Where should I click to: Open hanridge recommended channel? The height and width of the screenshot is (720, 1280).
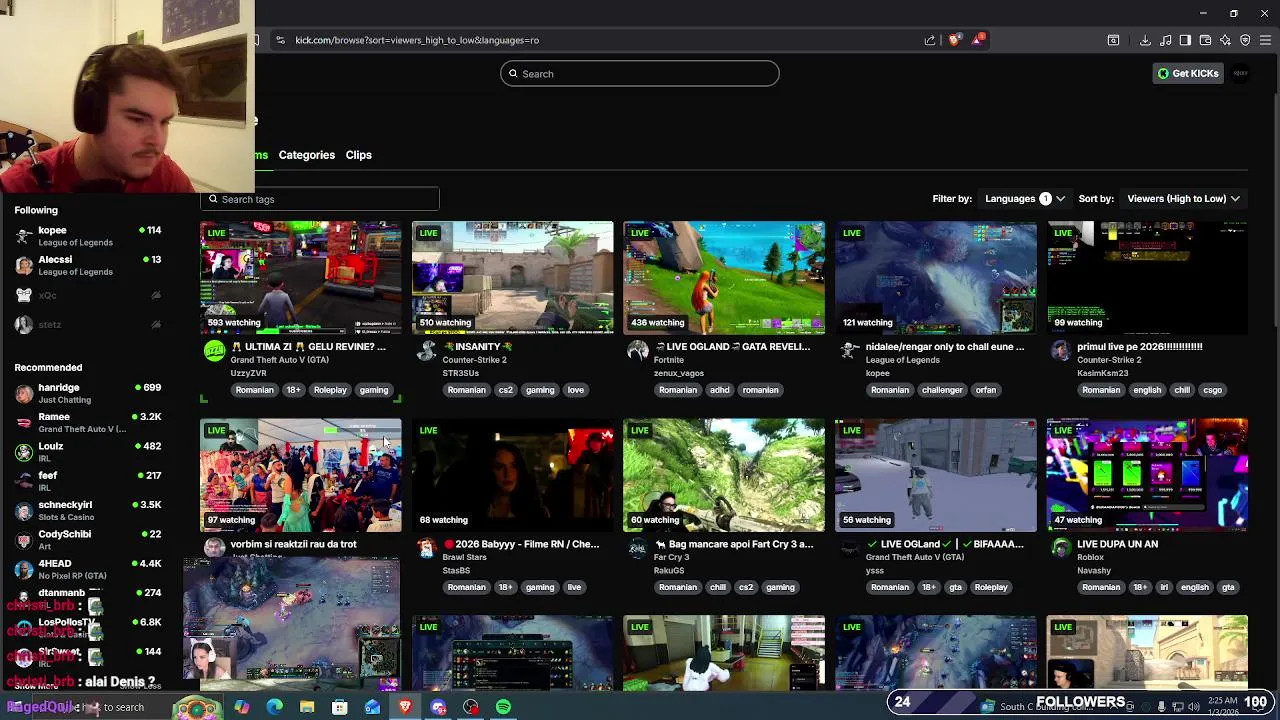click(88, 393)
